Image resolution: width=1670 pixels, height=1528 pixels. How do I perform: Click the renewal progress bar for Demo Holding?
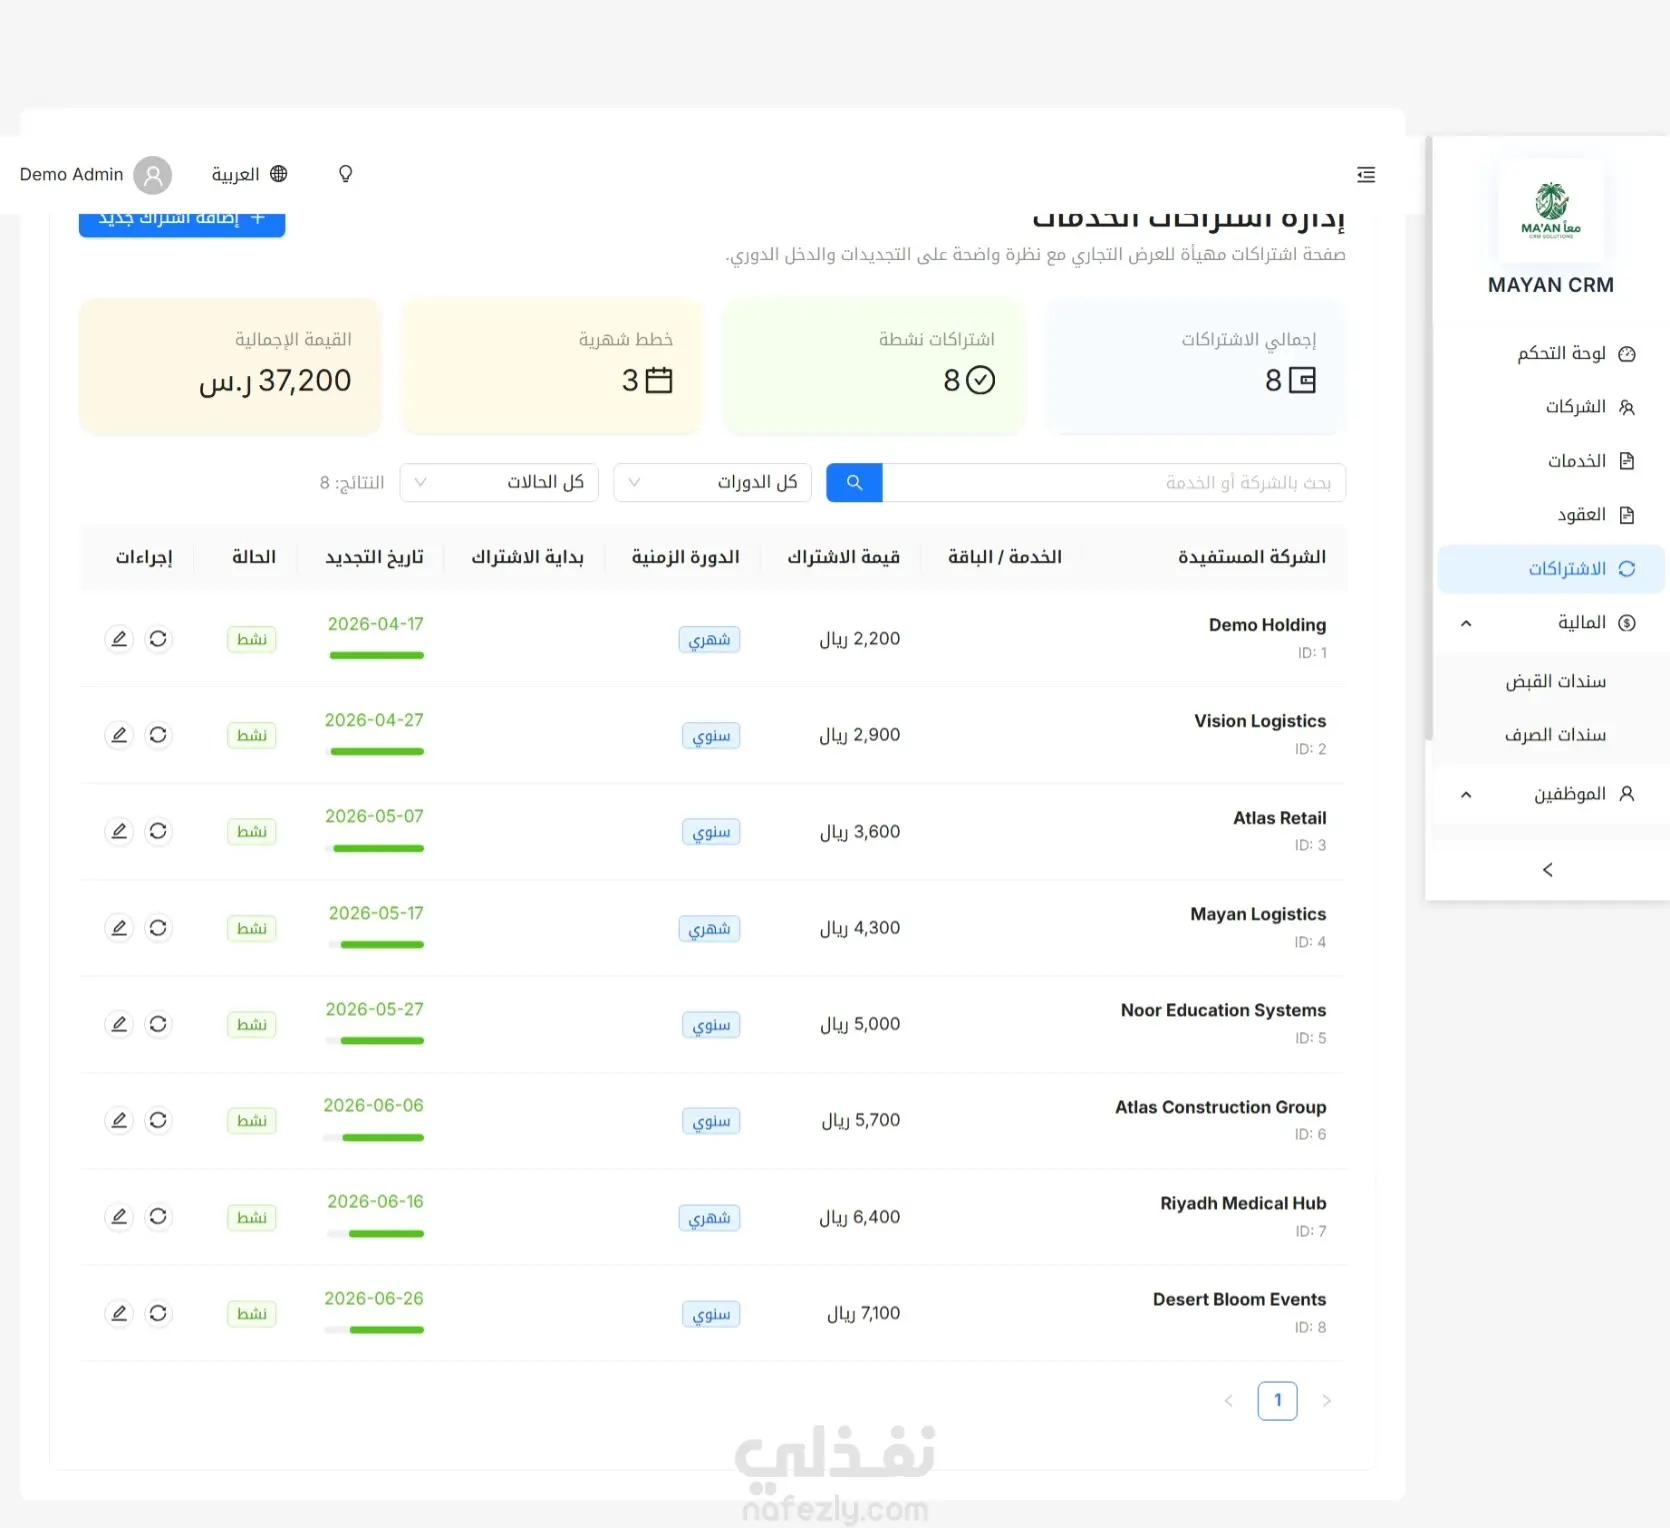pos(377,656)
